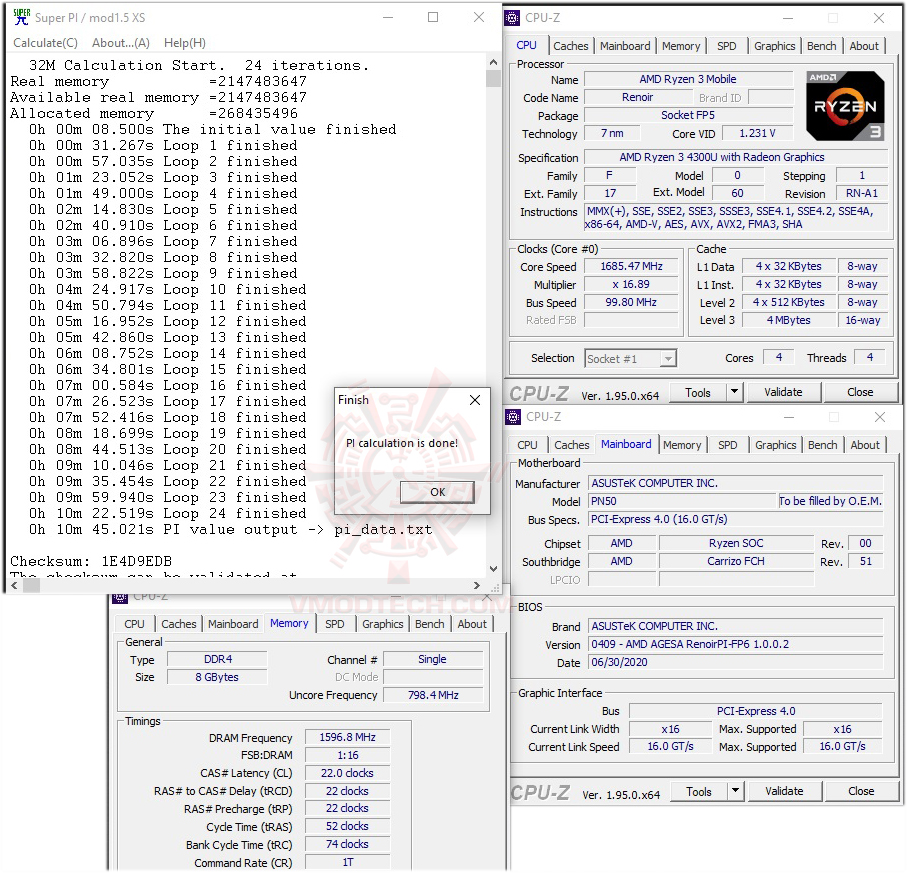The height and width of the screenshot is (873, 907).
Task: Expand Tools dropdown arrow in Mainboard CPU-Z window
Action: tap(735, 791)
